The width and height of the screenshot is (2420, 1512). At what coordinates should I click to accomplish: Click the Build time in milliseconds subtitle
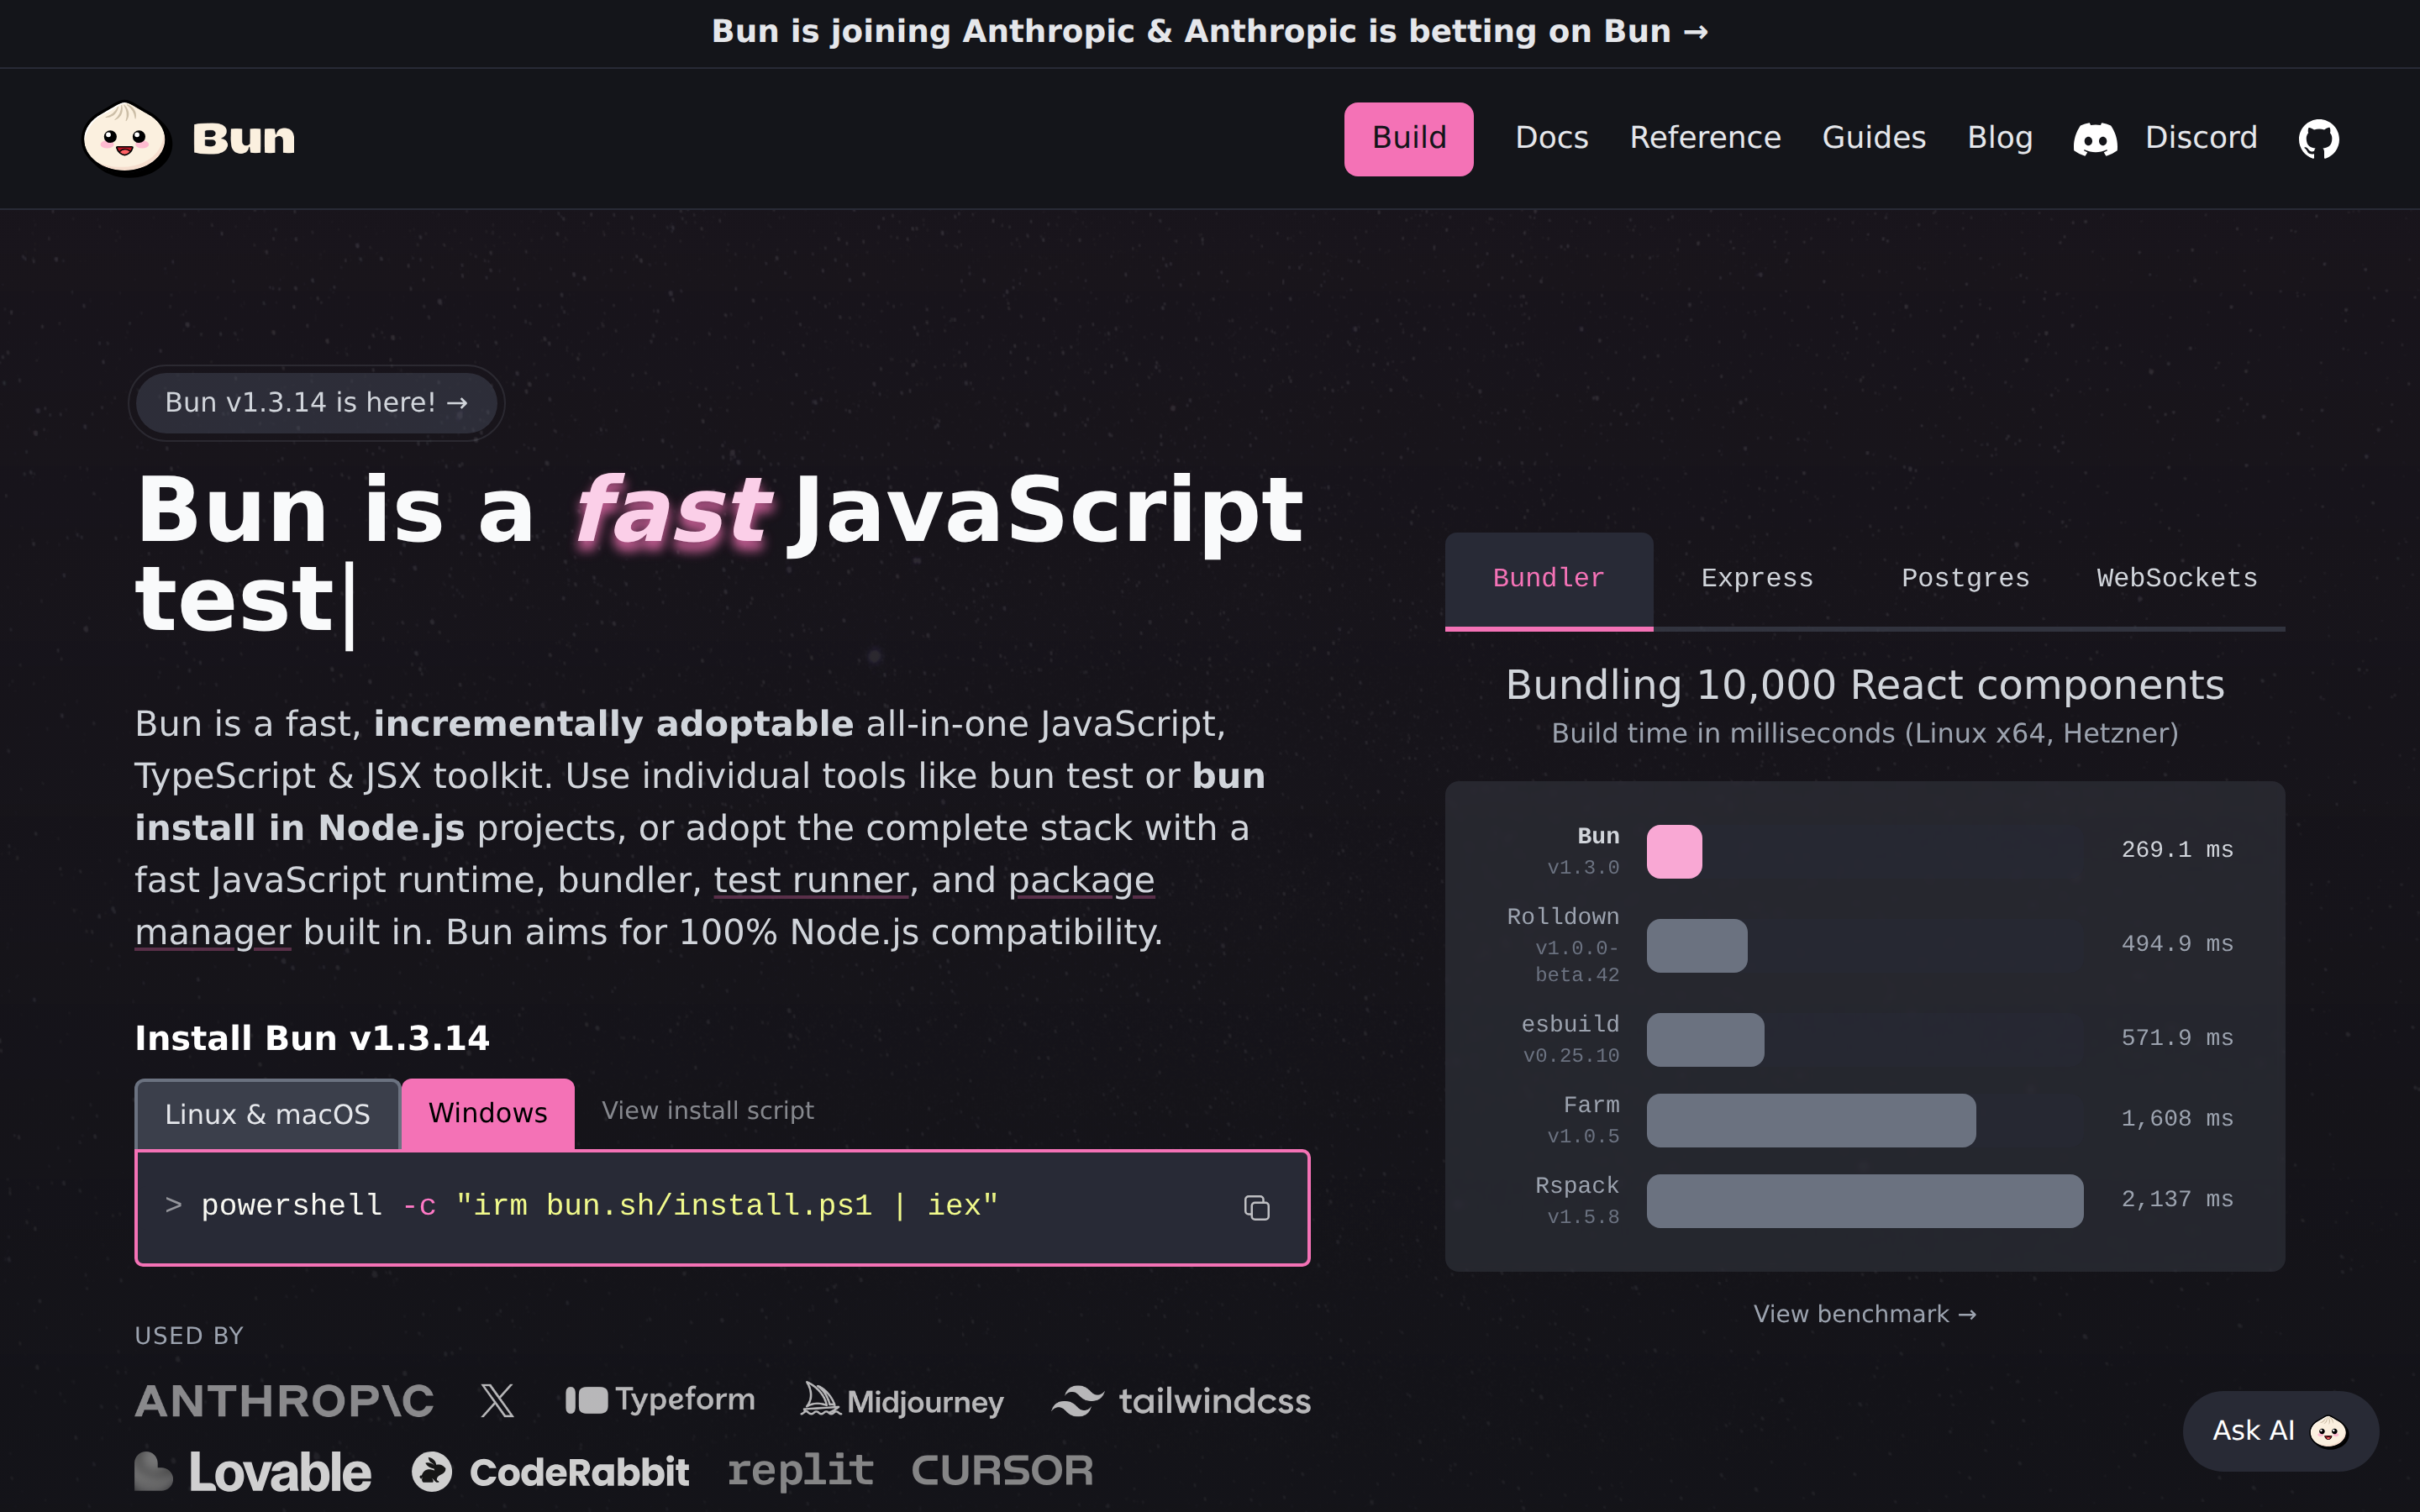(1865, 734)
